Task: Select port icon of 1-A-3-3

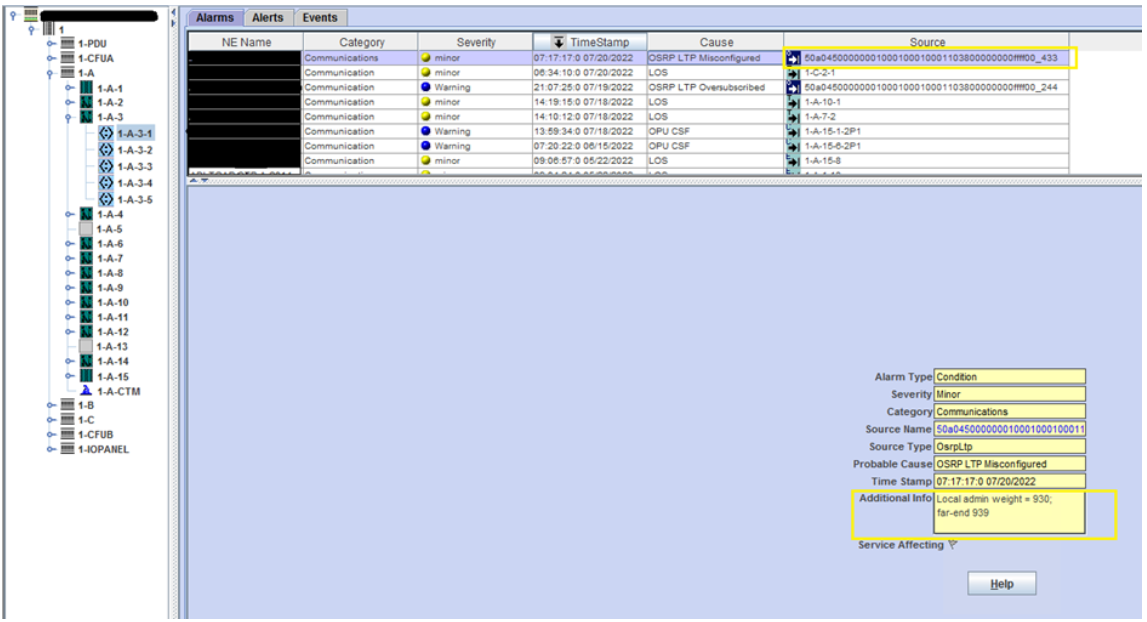Action: pyautogui.click(x=106, y=166)
